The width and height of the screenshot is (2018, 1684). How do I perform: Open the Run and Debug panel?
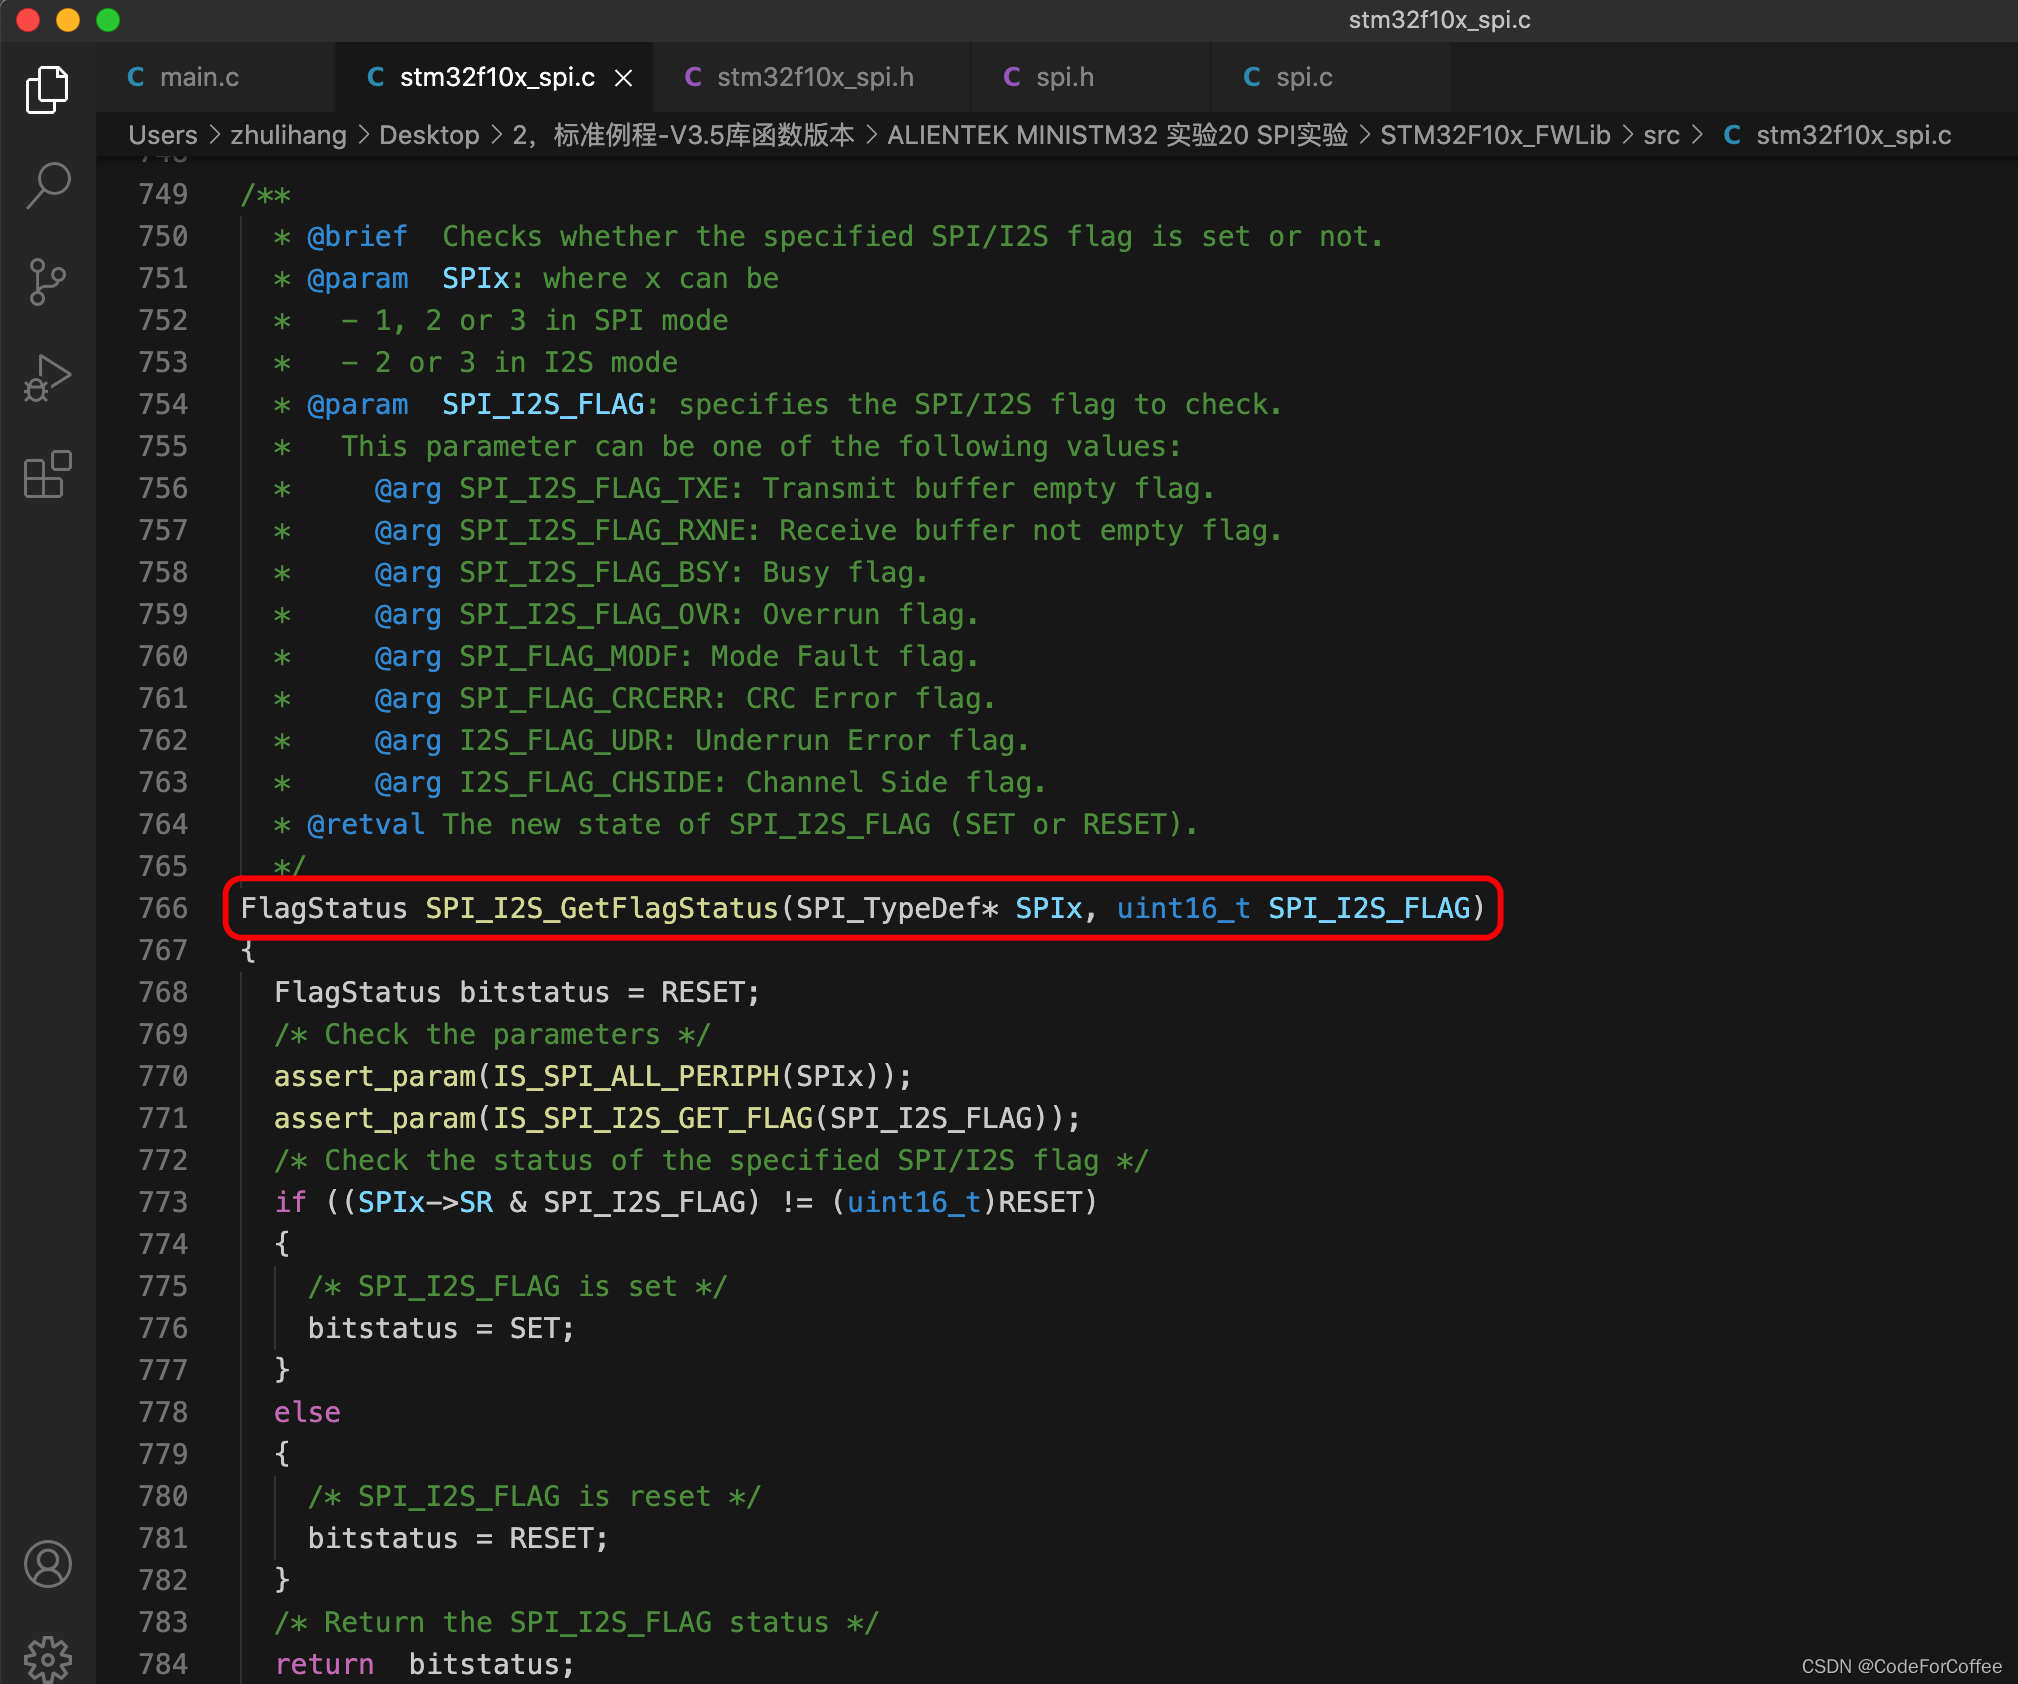tap(47, 377)
